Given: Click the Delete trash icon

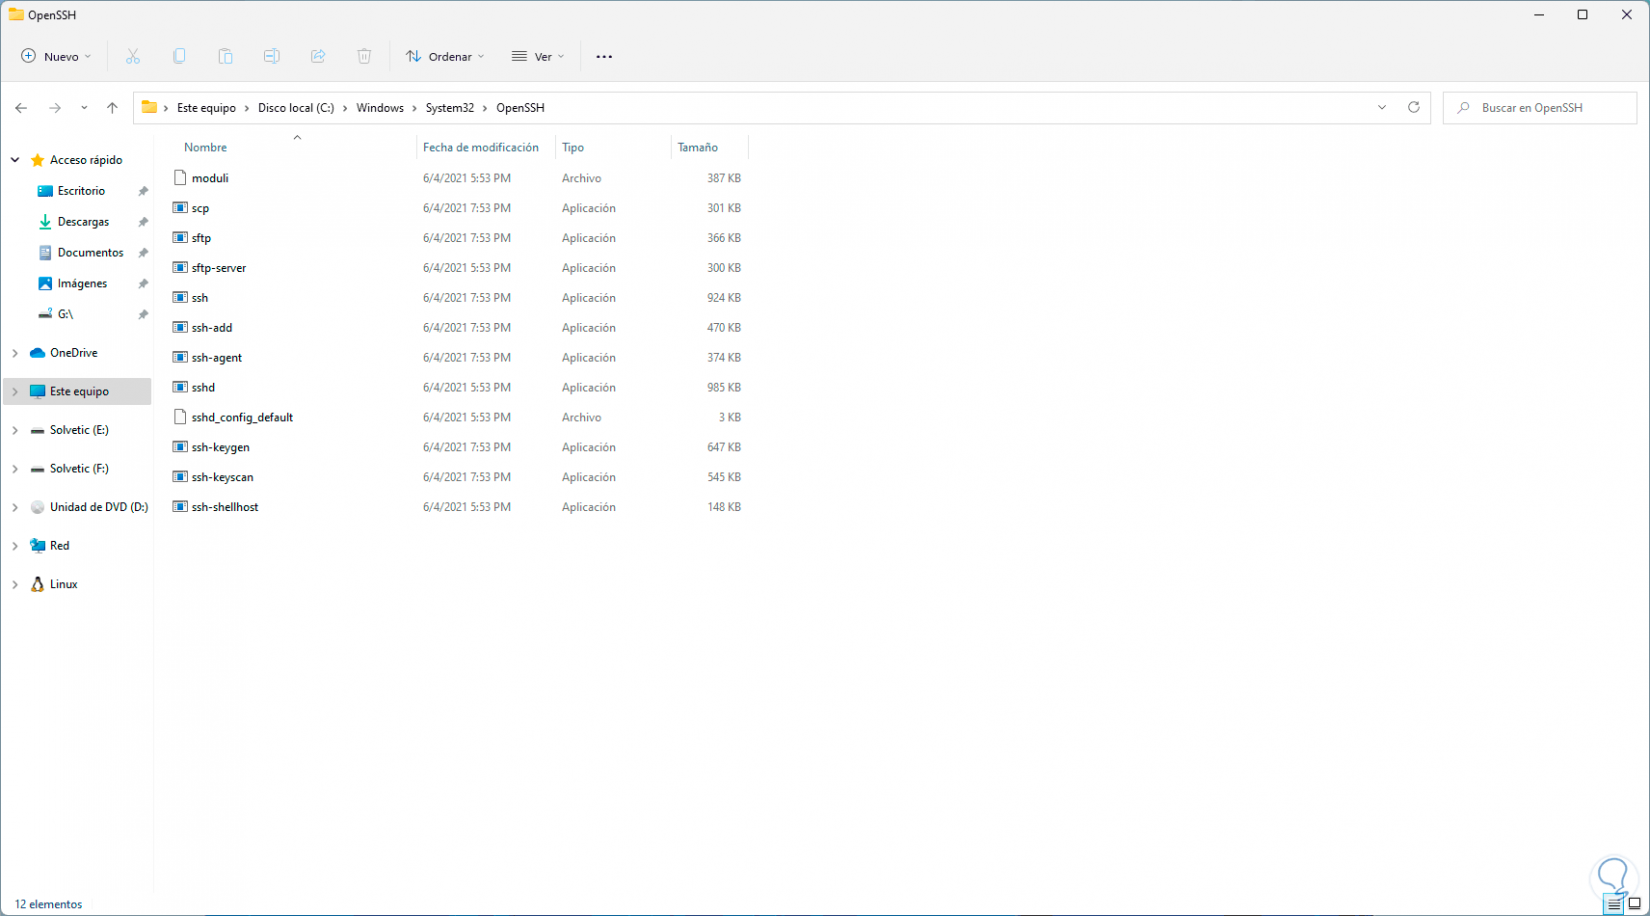Looking at the screenshot, I should (364, 56).
